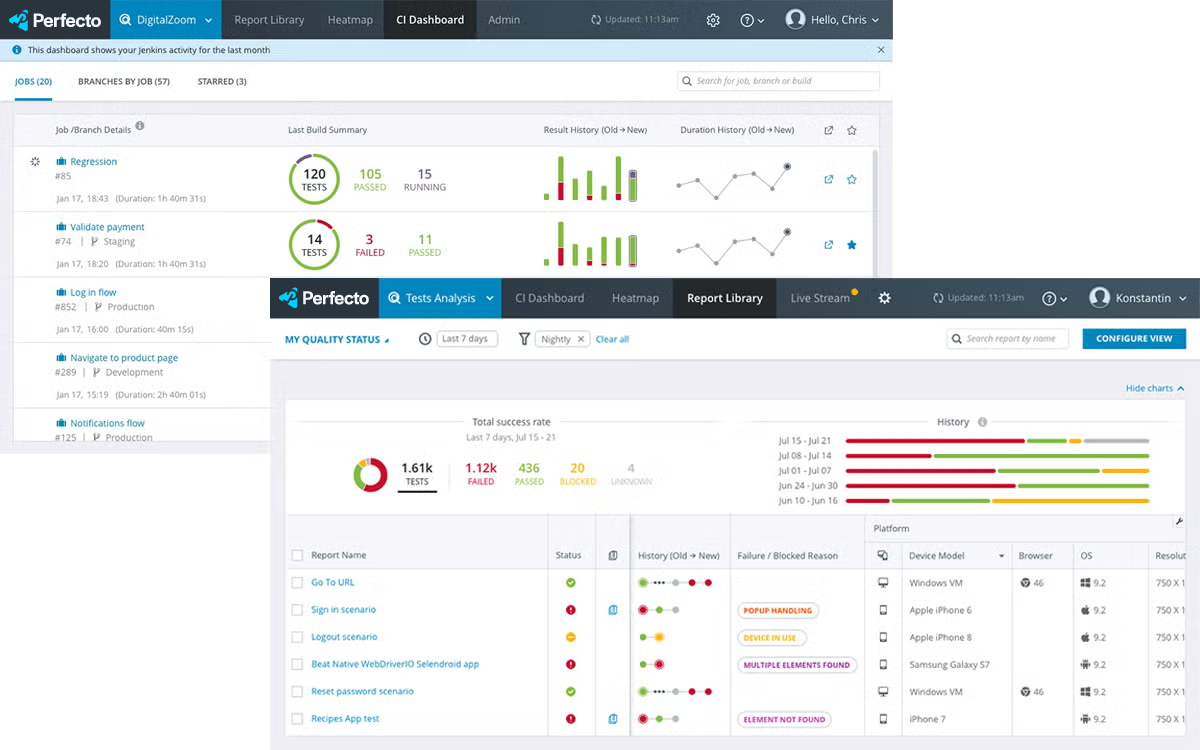Click the total success rate donut chart
Viewport: 1200px width, 750px height.
370,475
